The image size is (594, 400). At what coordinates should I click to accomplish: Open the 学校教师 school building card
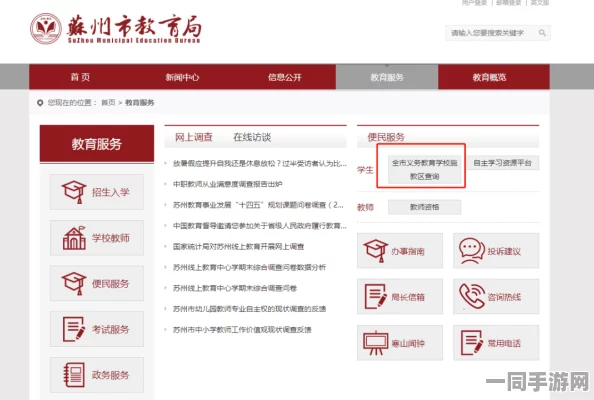coord(97,238)
